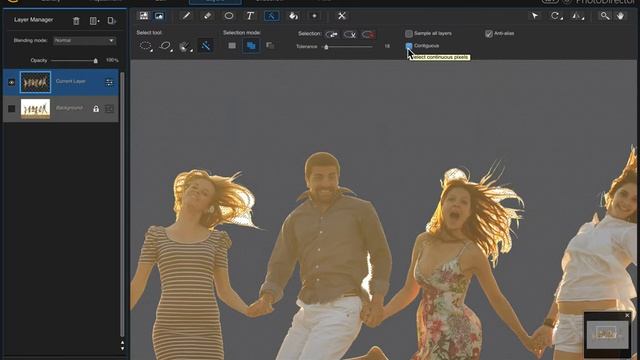Open Background layer settings icon
This screenshot has width=640, height=360.
109,109
